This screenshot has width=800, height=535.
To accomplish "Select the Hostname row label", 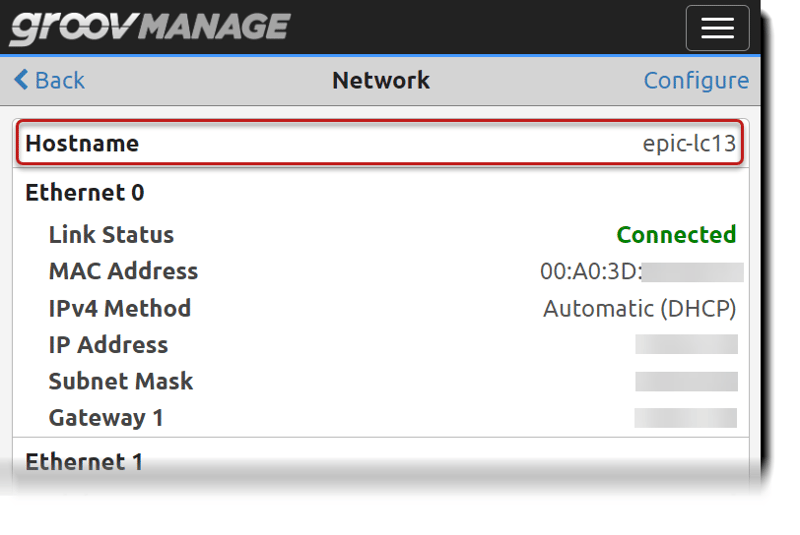I will [x=82, y=144].
